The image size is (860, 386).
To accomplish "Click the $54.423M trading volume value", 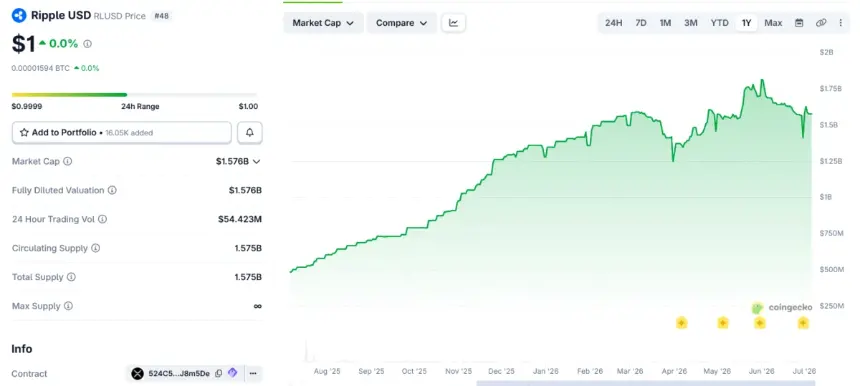I will [x=240, y=219].
